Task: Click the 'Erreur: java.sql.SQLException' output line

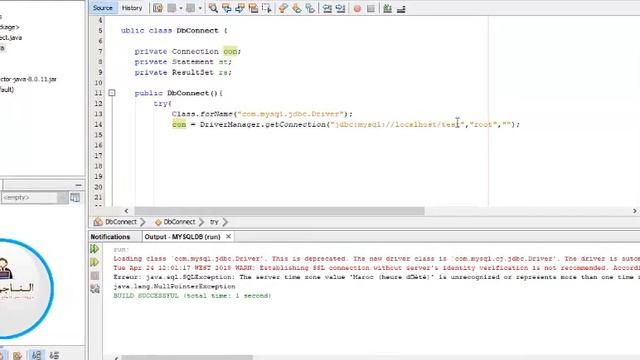Action: [x=376, y=277]
